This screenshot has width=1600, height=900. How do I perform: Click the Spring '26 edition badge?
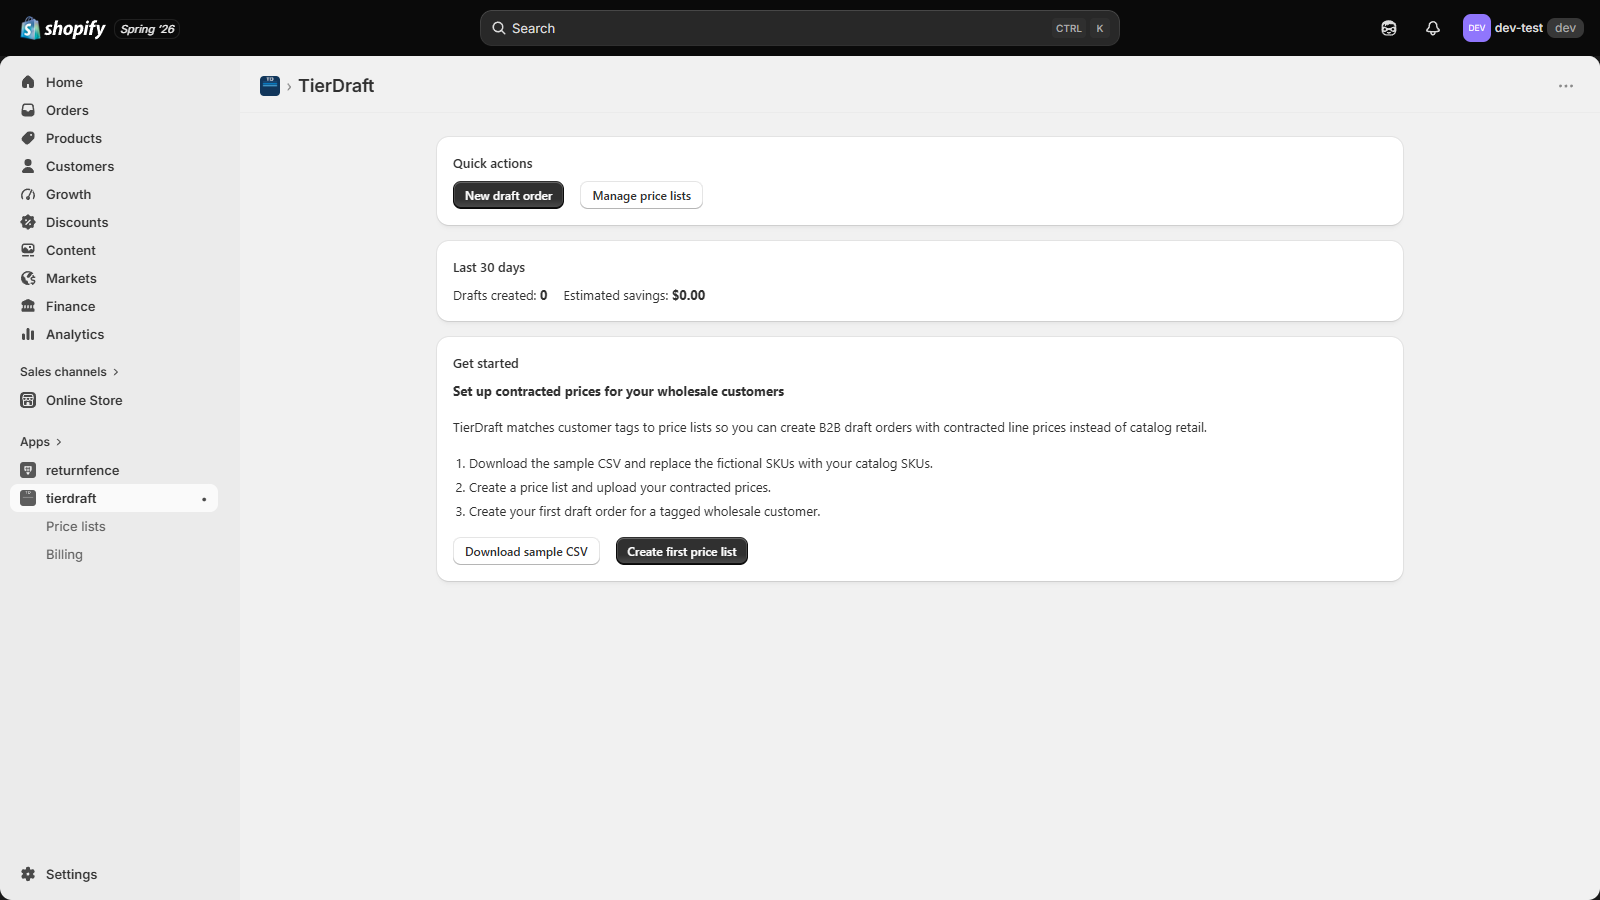pos(148,29)
